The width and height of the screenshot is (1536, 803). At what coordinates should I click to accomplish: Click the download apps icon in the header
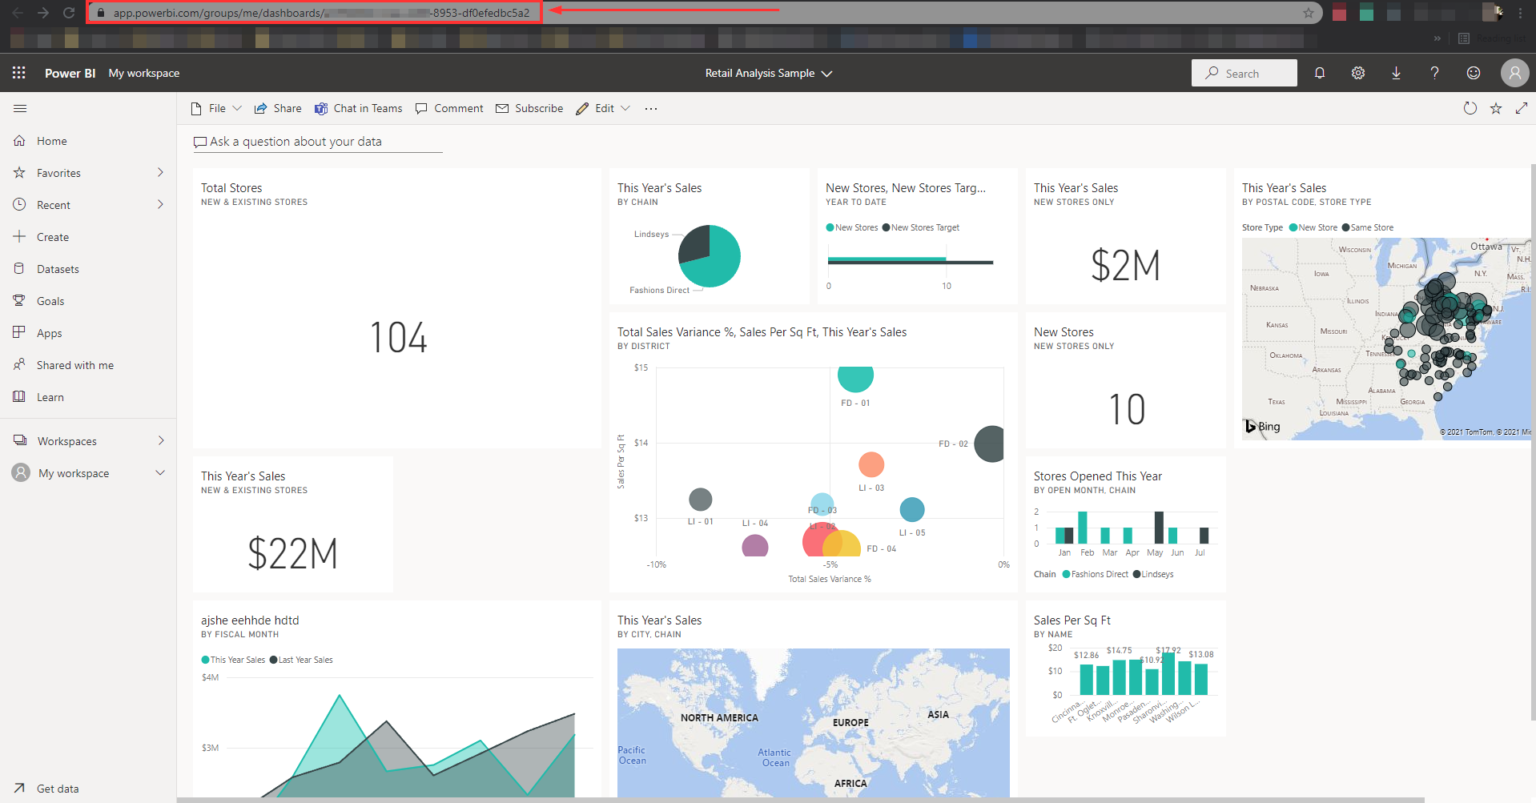pyautogui.click(x=1396, y=72)
